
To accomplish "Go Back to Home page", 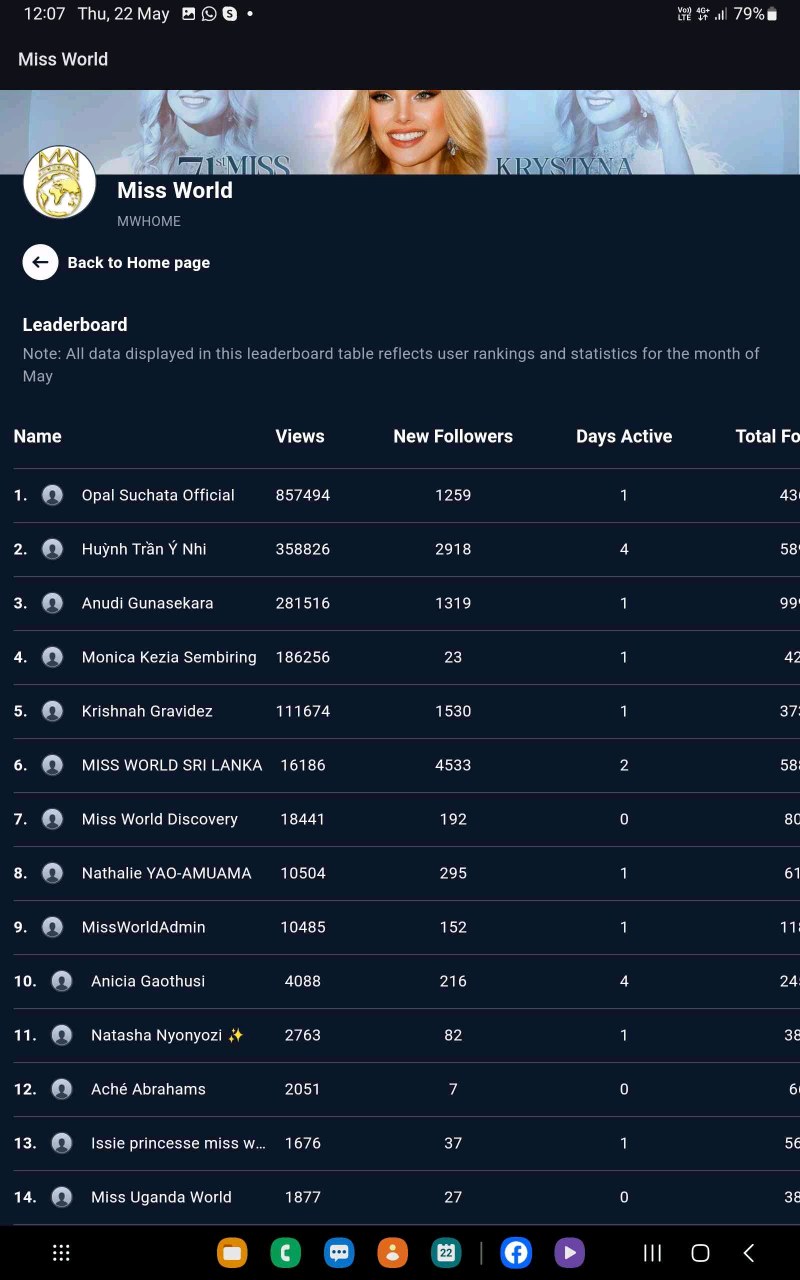I will pyautogui.click(x=138, y=263).
